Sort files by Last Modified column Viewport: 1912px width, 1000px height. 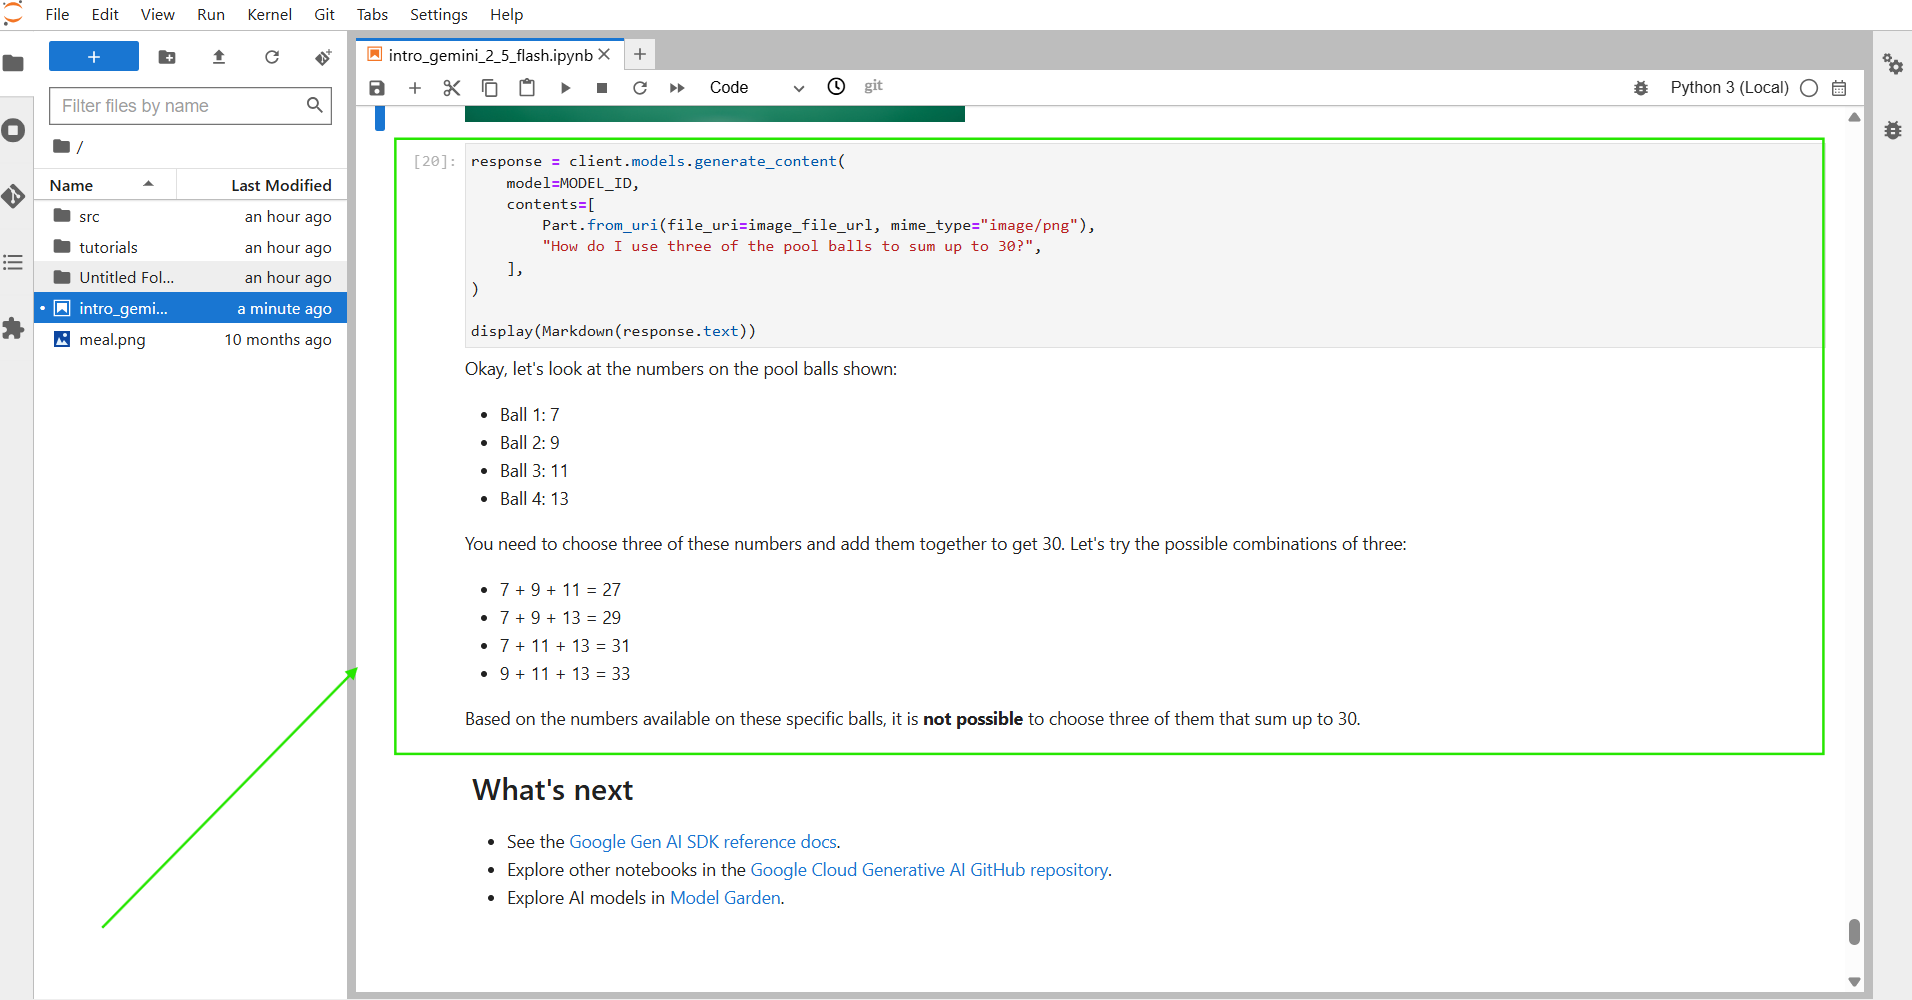(x=281, y=185)
